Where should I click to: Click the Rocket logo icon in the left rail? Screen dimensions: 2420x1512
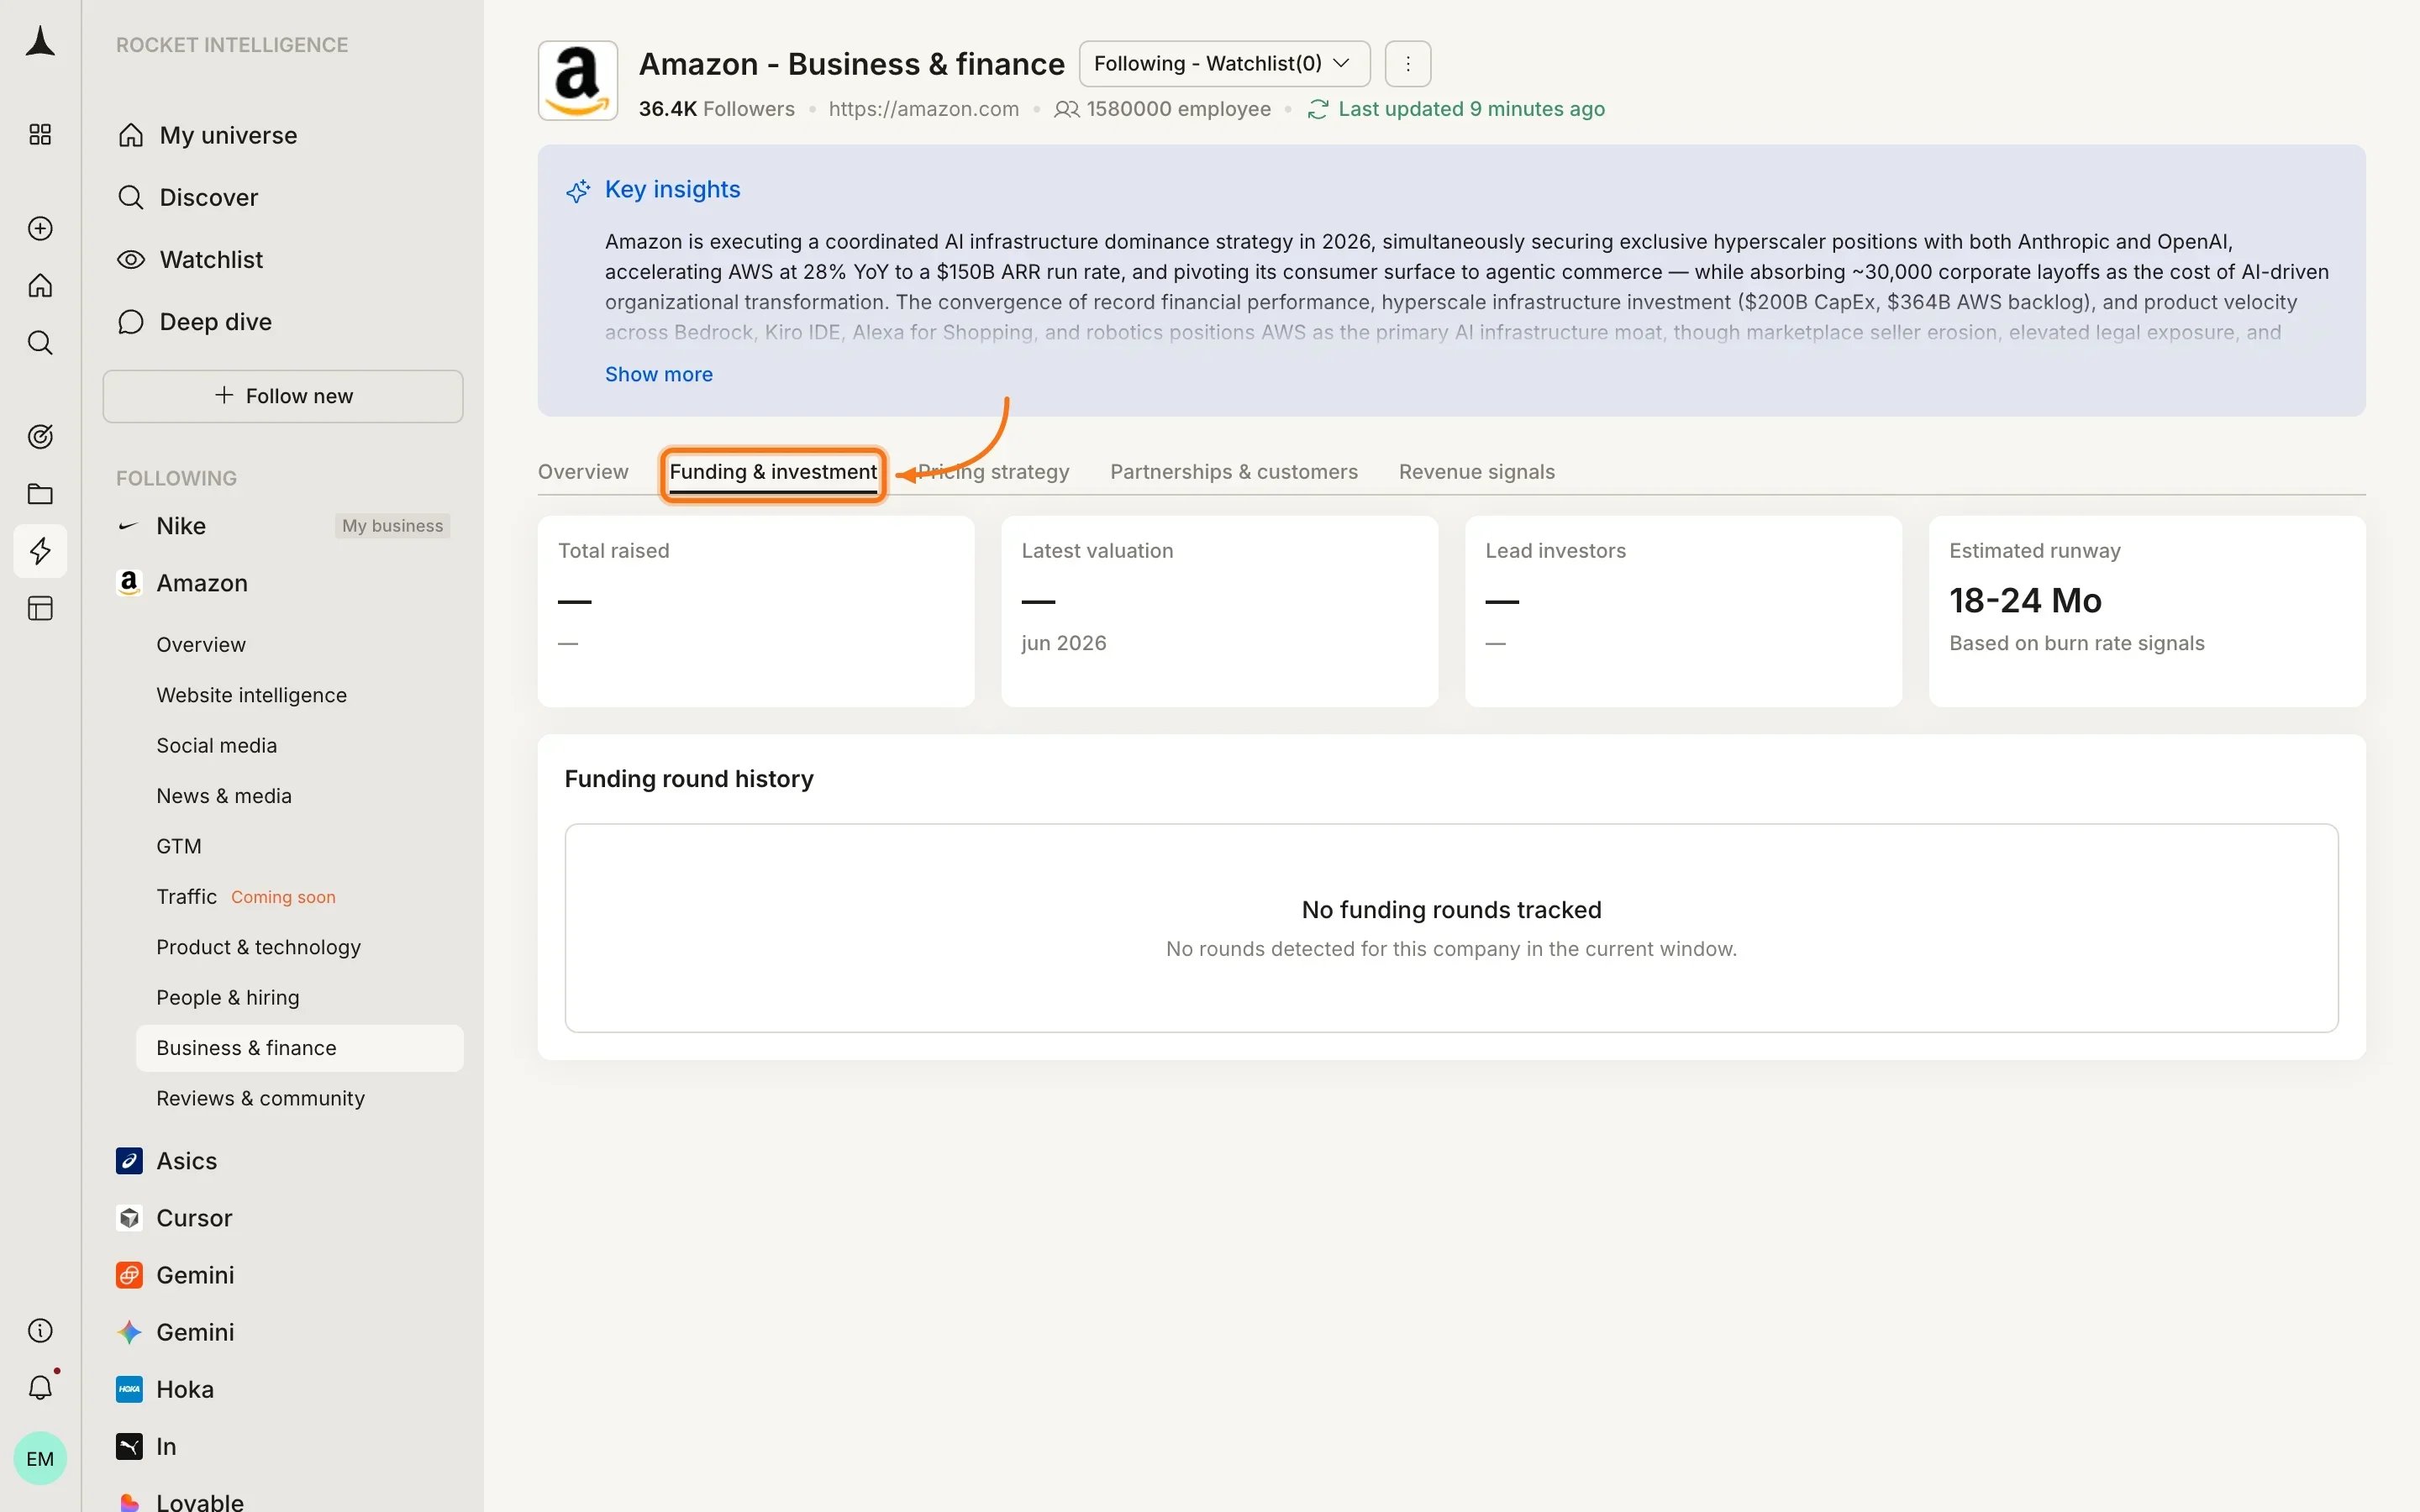40,41
